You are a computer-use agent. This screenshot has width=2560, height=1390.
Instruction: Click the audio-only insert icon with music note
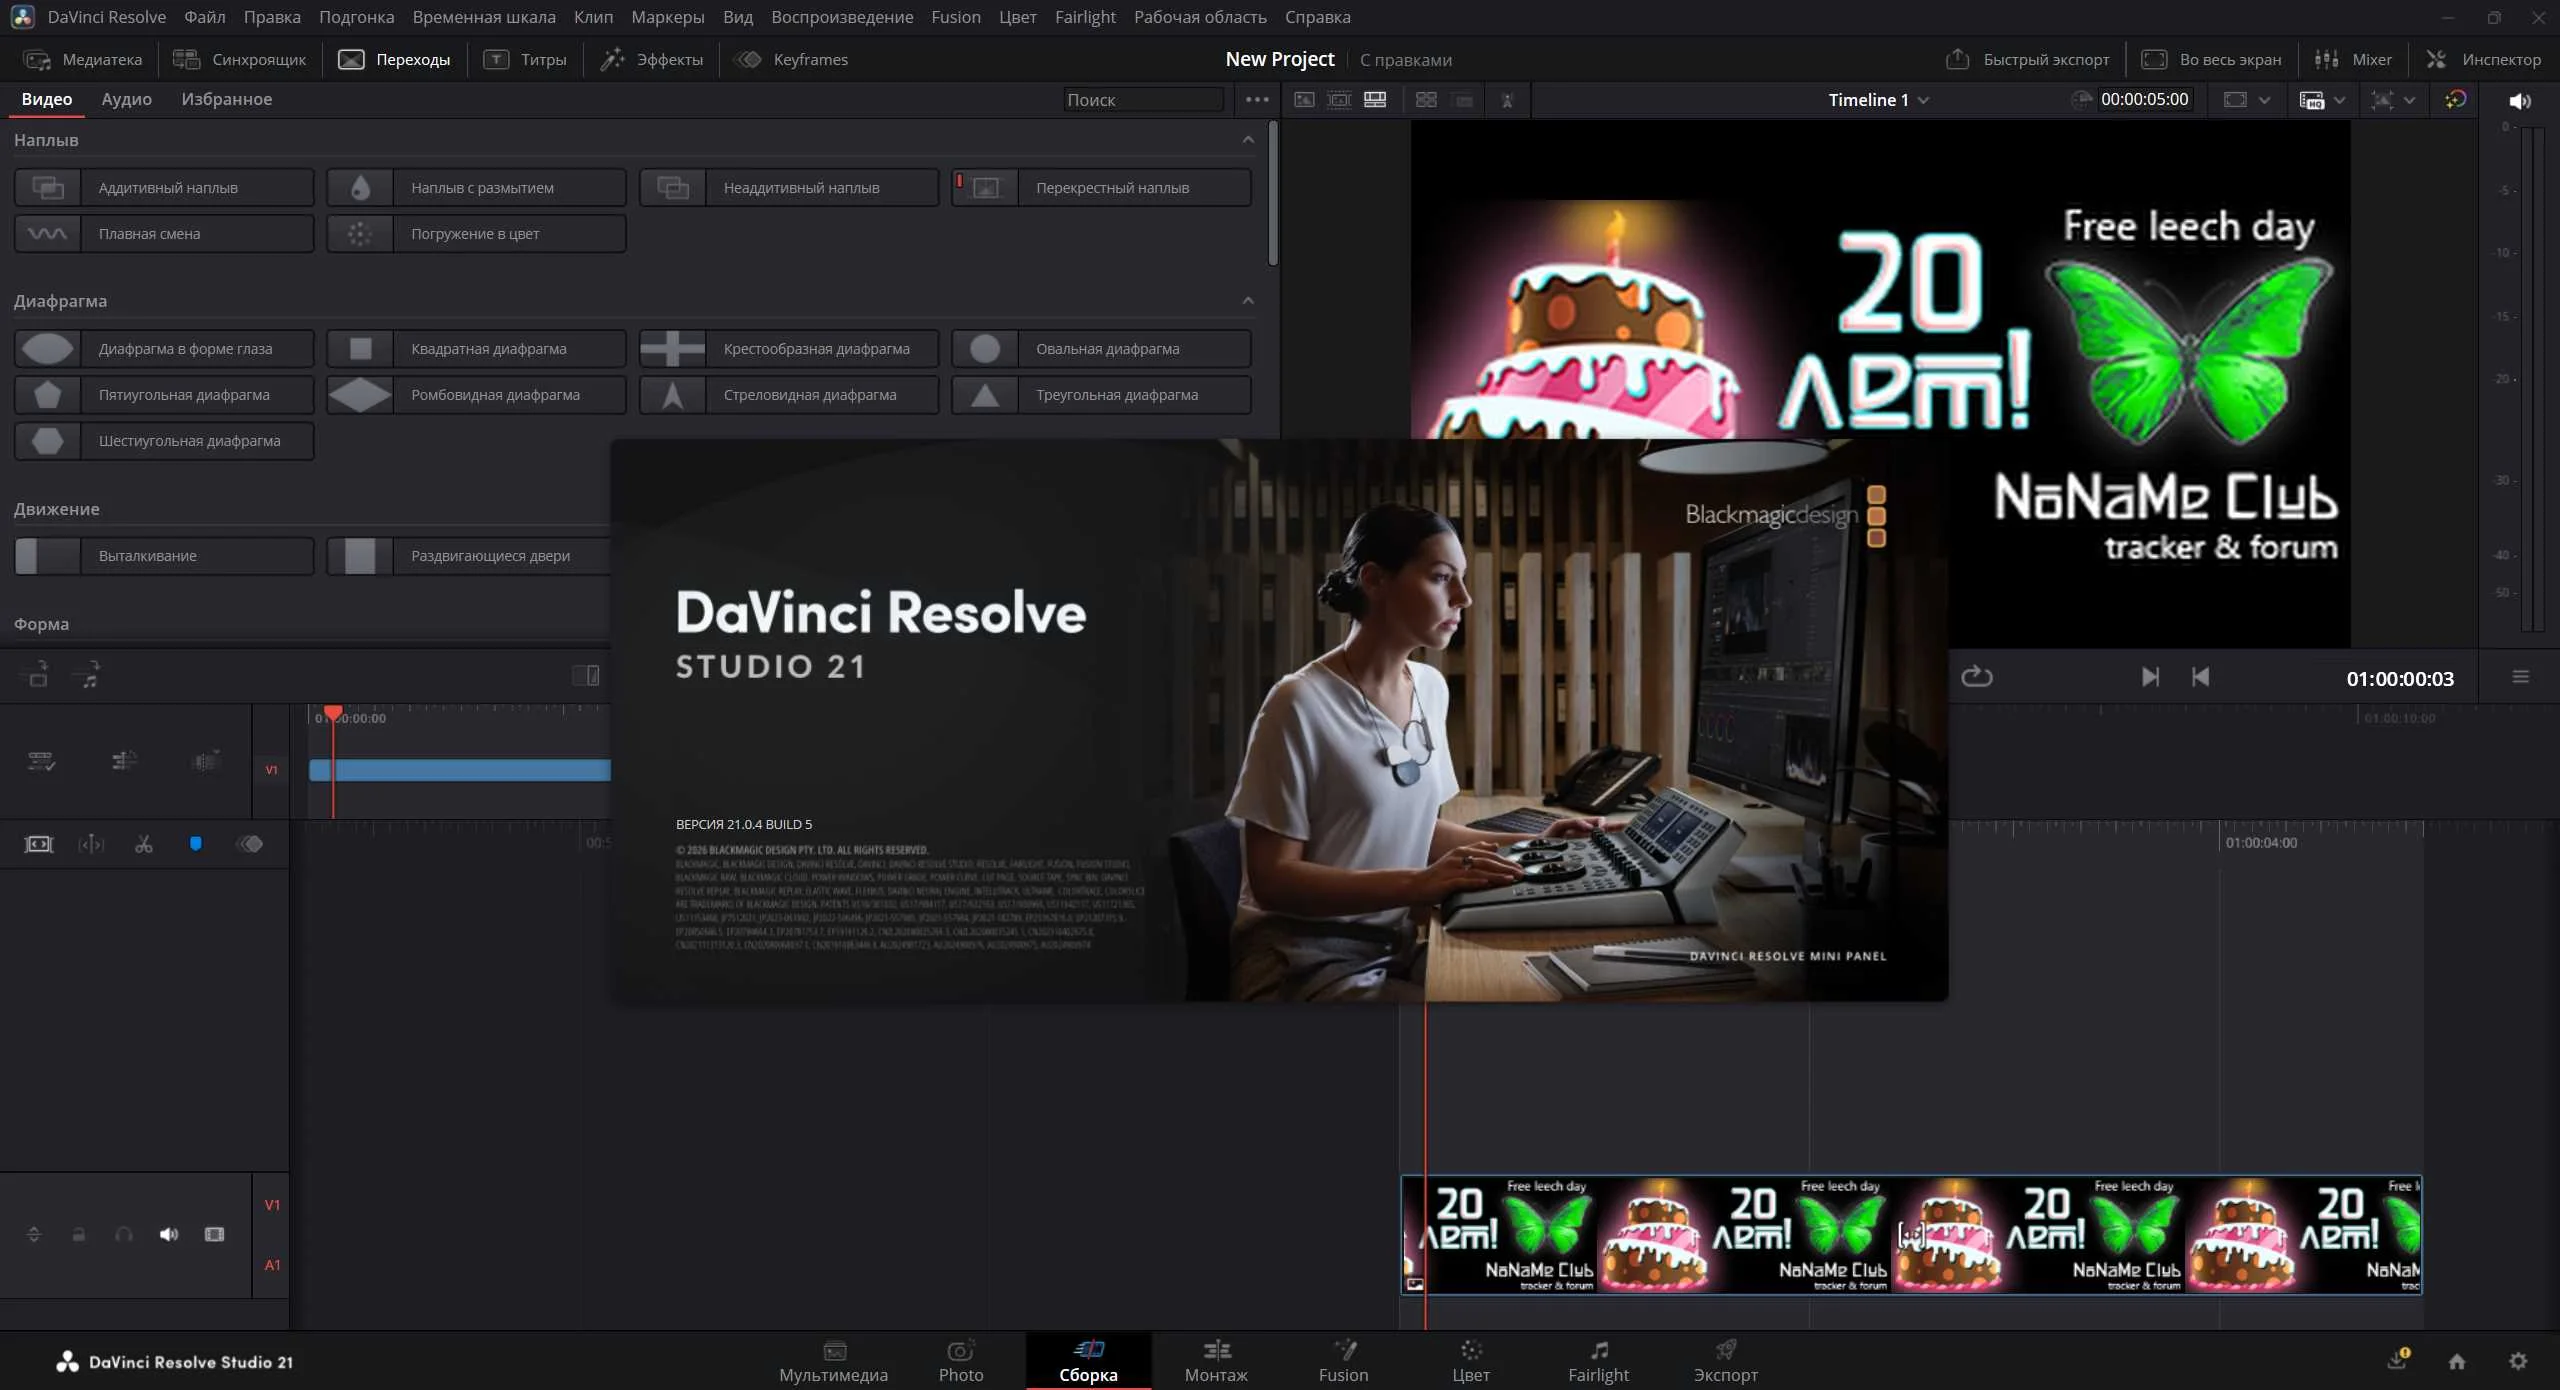88,675
